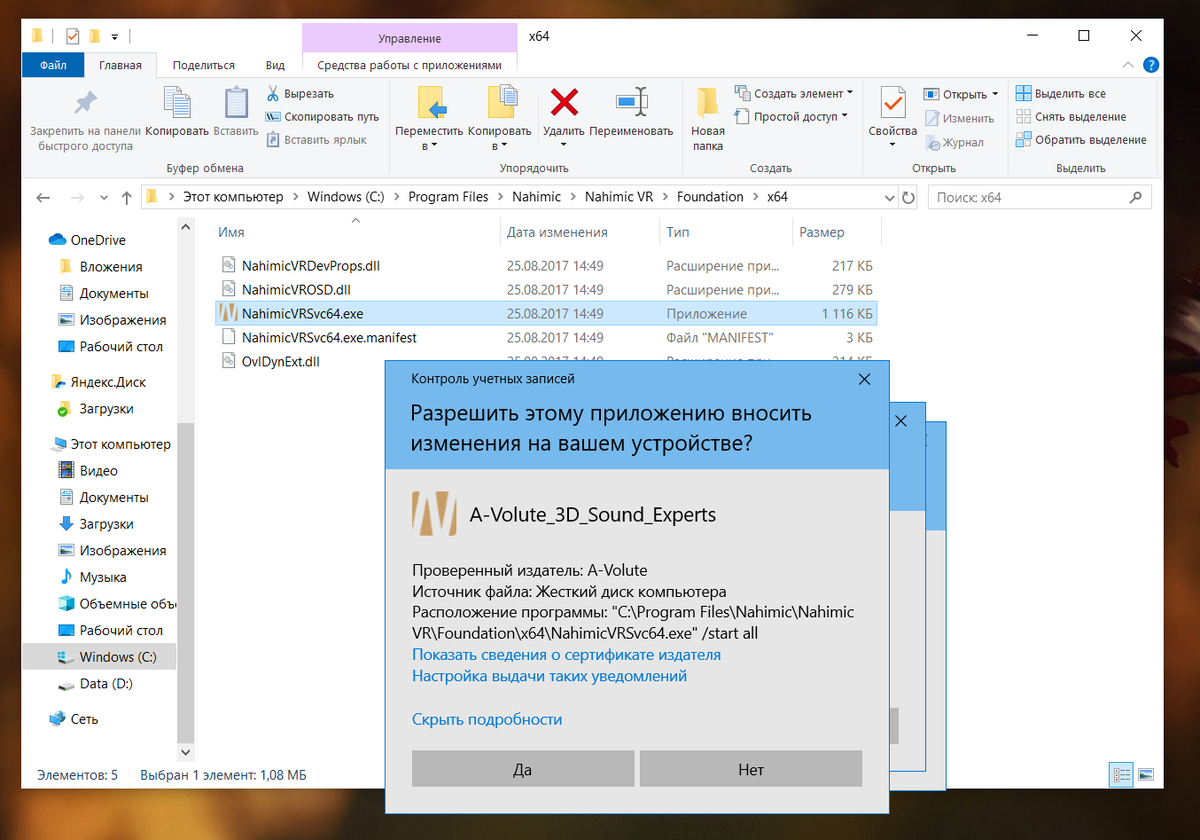The height and width of the screenshot is (840, 1200).
Task: Click Скрыть подробности link
Action: pos(487,719)
